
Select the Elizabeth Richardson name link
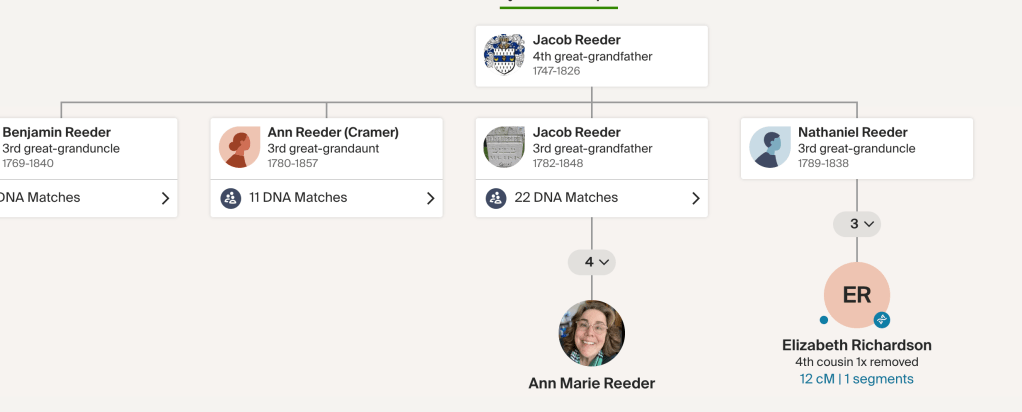(x=856, y=345)
